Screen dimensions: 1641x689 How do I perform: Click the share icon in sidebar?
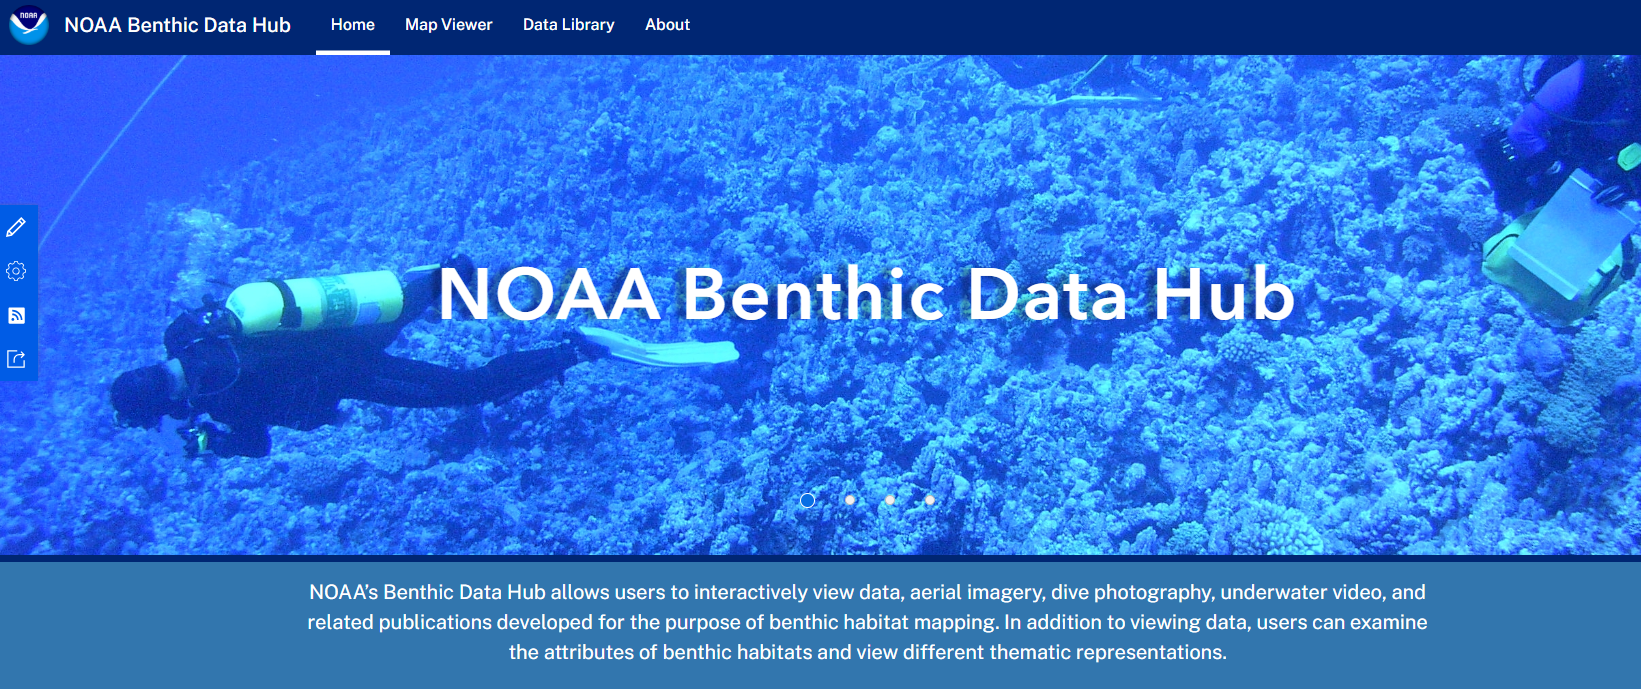point(16,359)
